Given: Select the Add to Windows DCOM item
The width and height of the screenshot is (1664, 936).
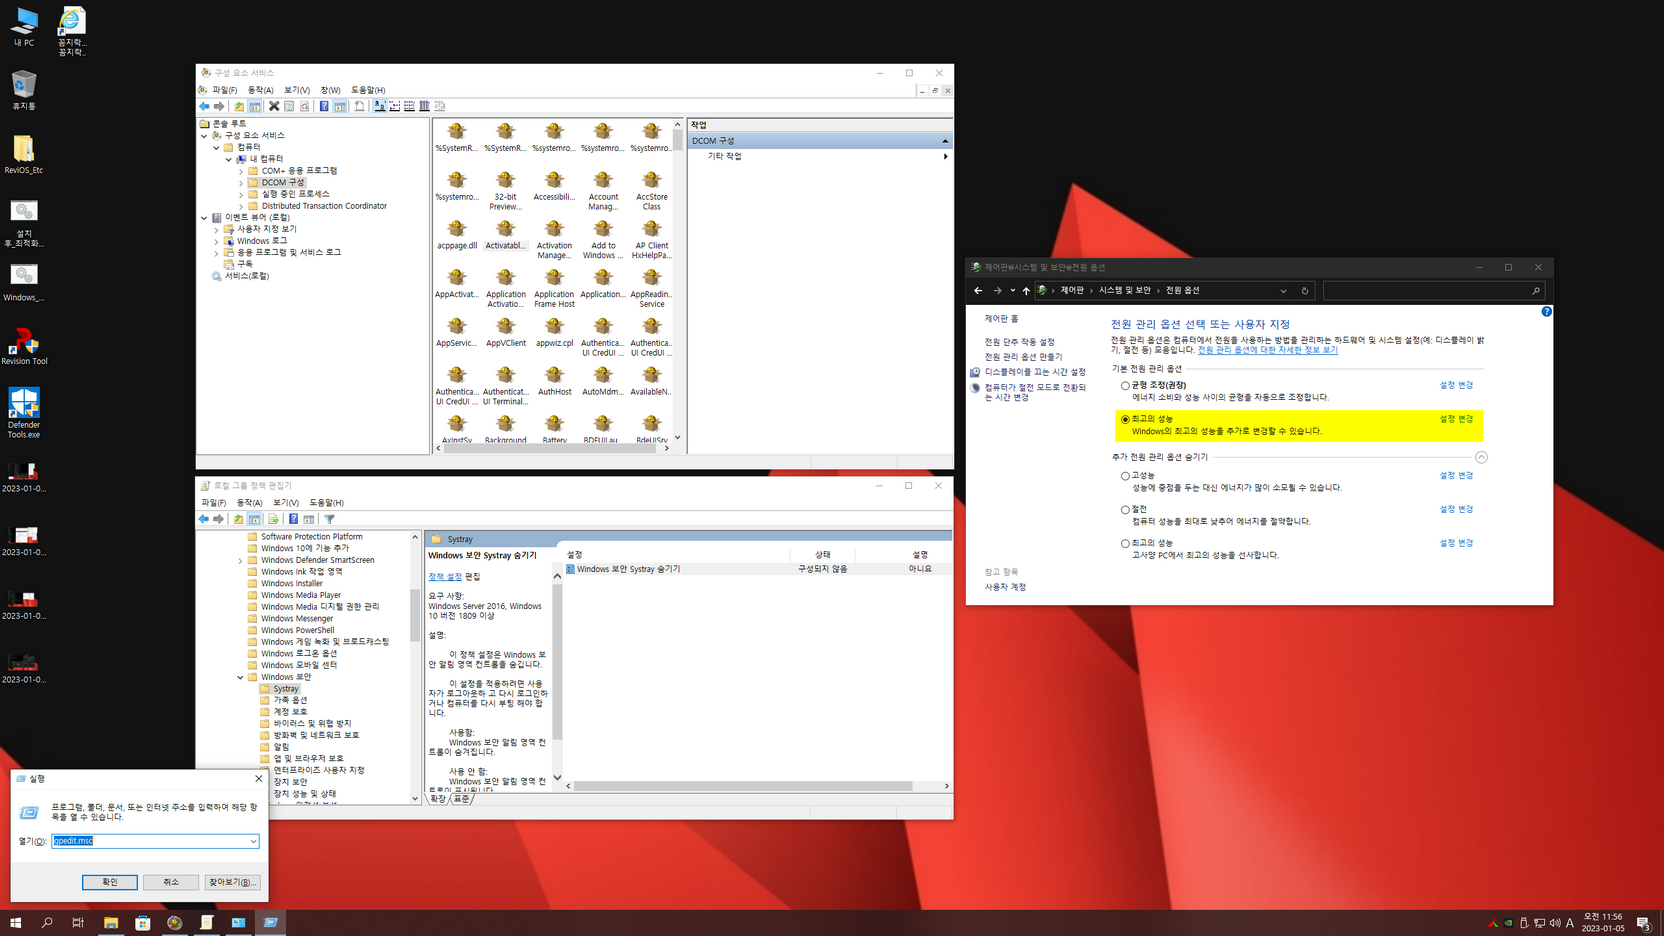Looking at the screenshot, I should [x=603, y=239].
